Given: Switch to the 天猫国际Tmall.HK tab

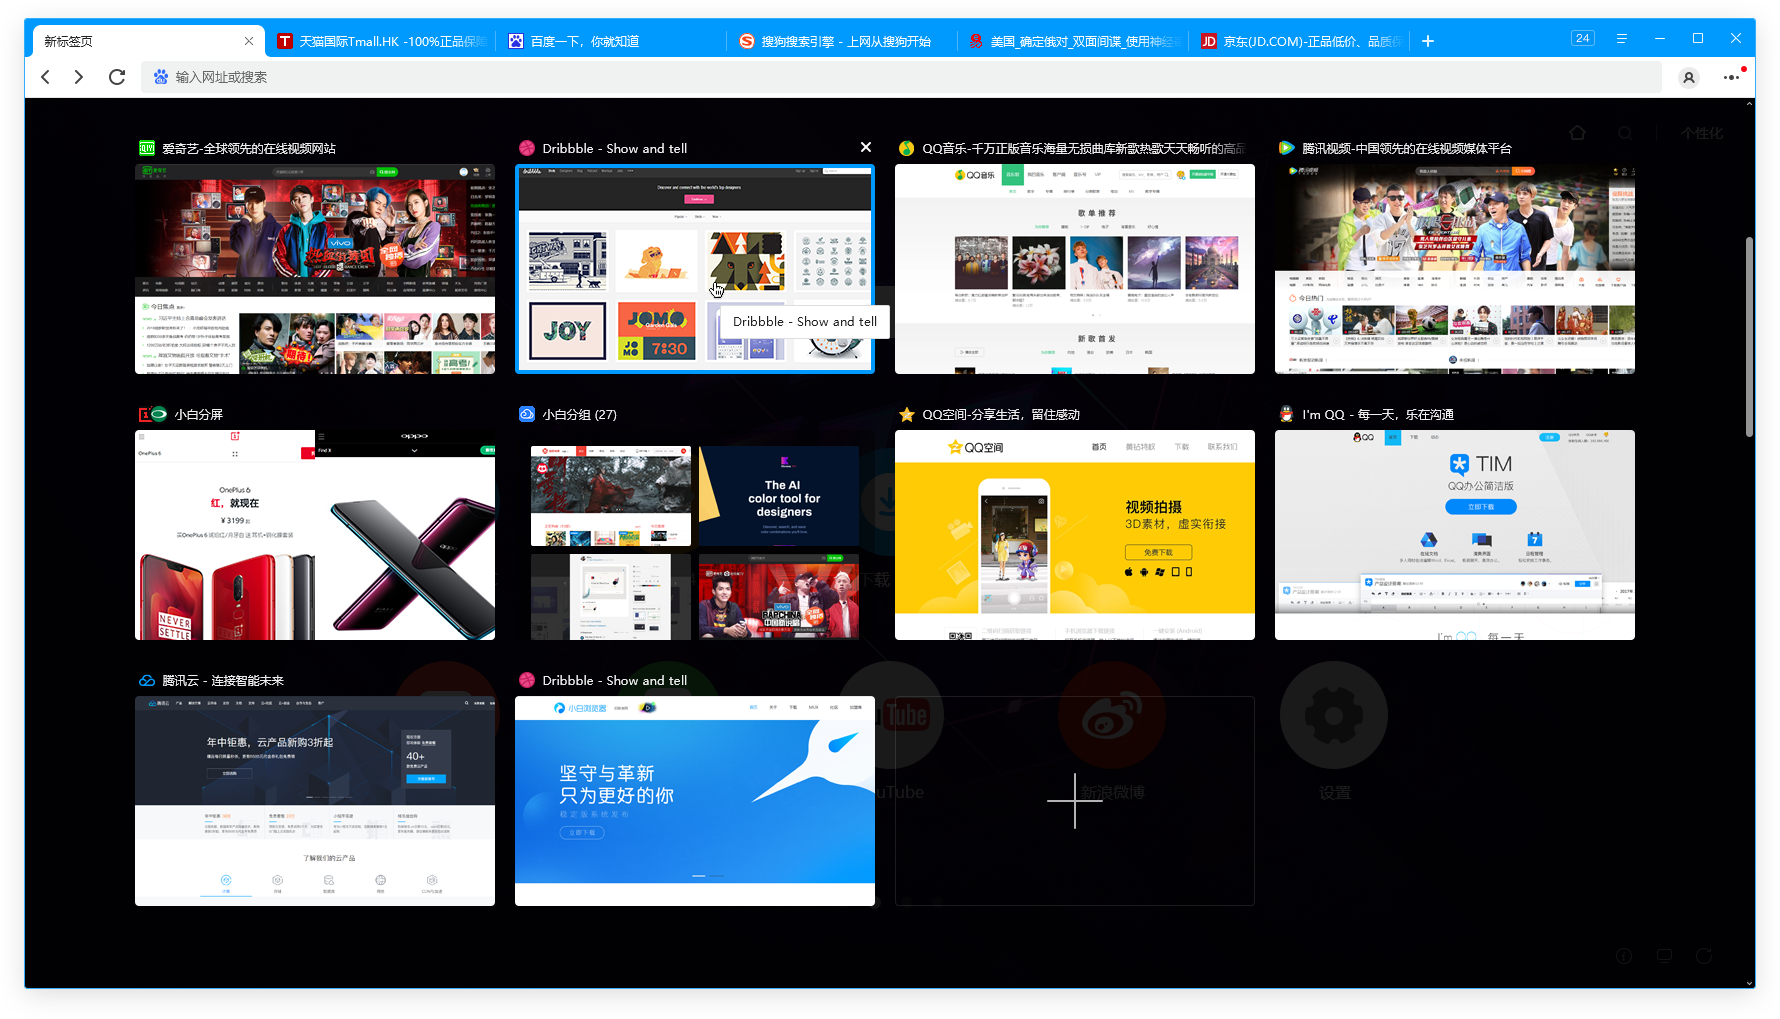Looking at the screenshot, I should (x=382, y=41).
